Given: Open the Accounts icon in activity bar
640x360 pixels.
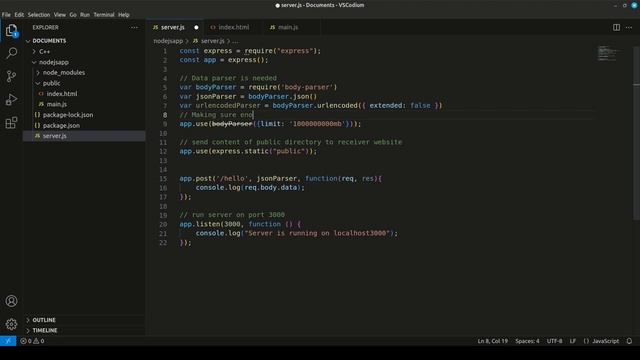Looking at the screenshot, I should pyautogui.click(x=11, y=301).
